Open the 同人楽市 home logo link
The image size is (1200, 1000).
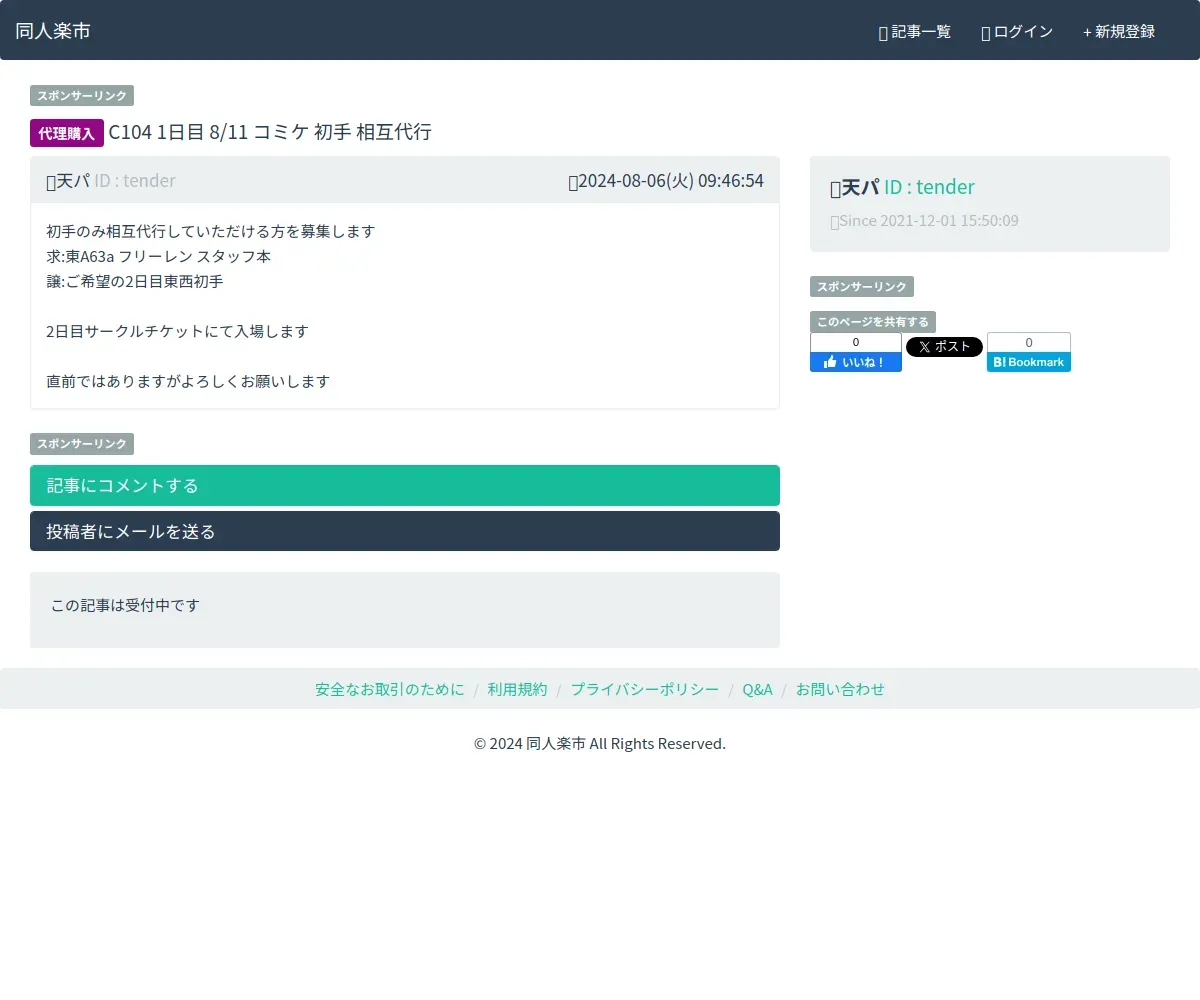tap(53, 31)
